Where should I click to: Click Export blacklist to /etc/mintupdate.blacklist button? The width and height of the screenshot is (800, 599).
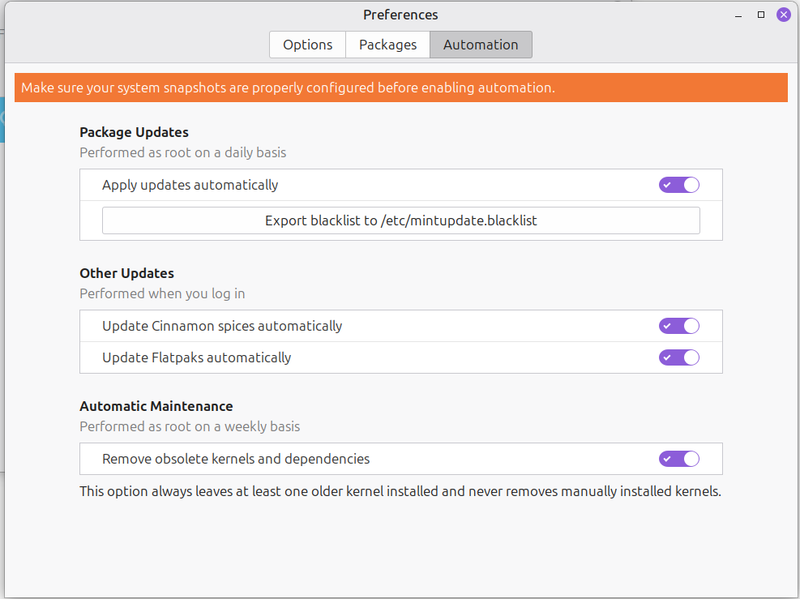tap(401, 220)
